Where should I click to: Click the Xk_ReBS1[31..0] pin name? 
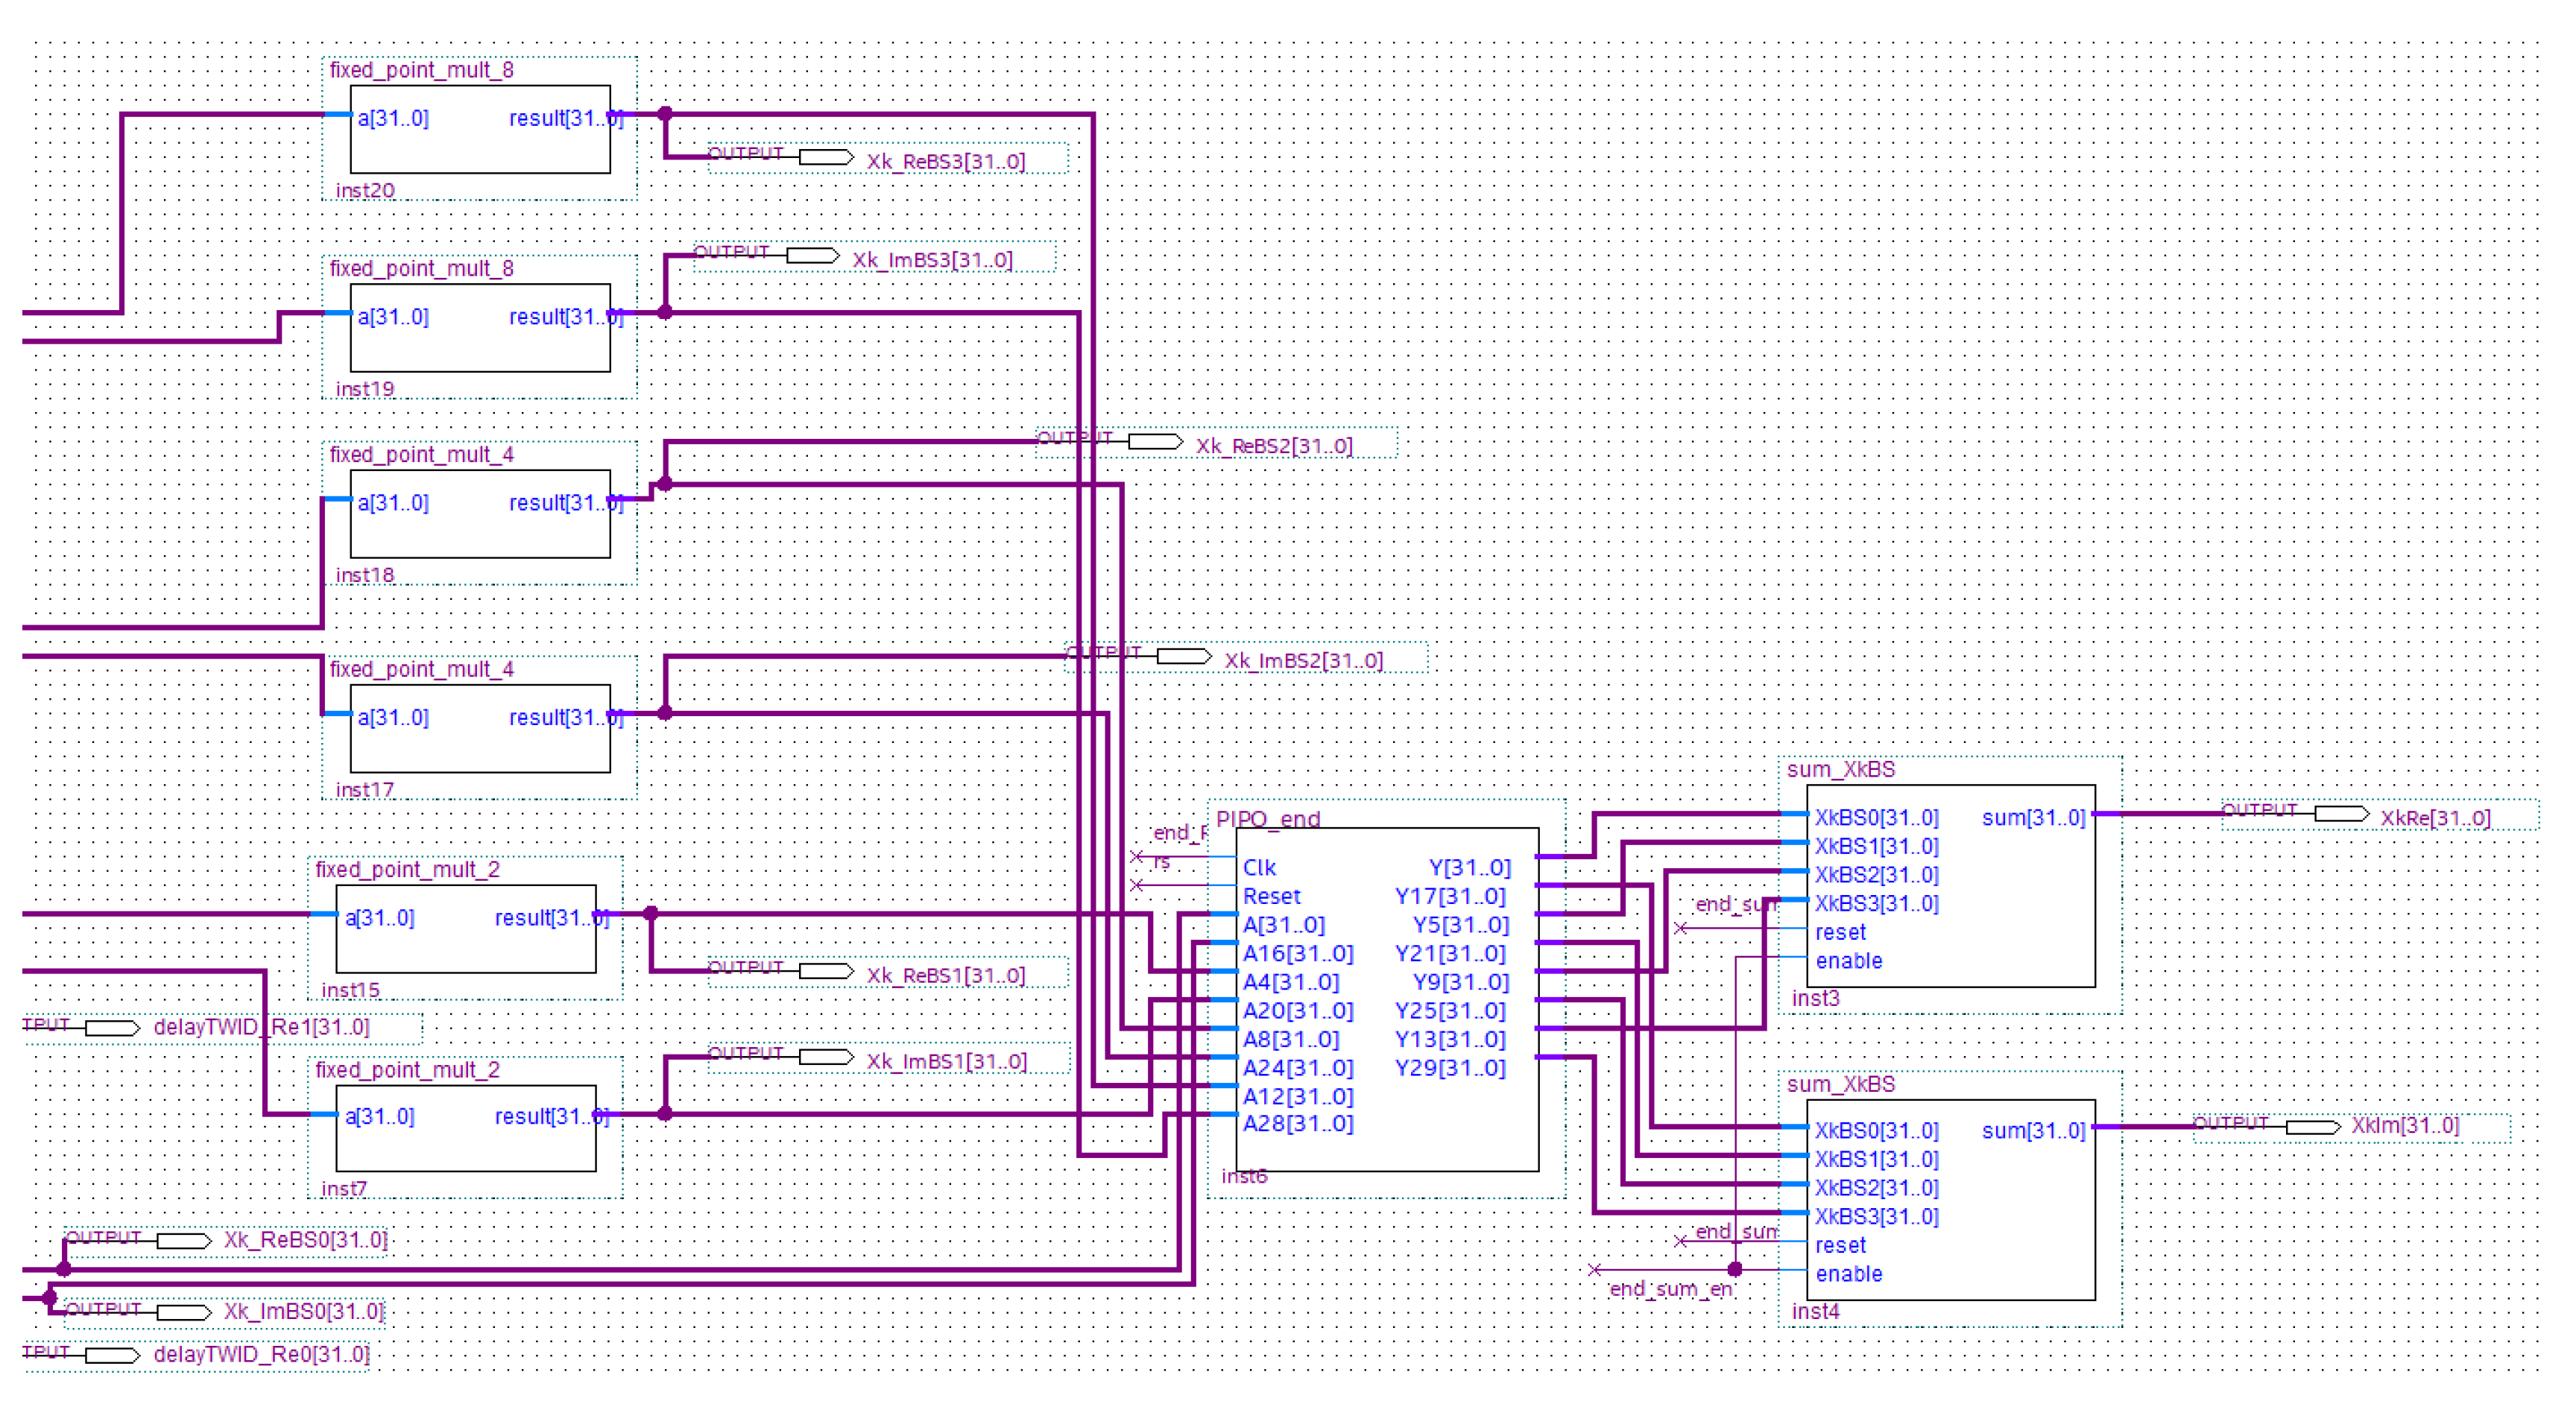pyautogui.click(x=946, y=976)
